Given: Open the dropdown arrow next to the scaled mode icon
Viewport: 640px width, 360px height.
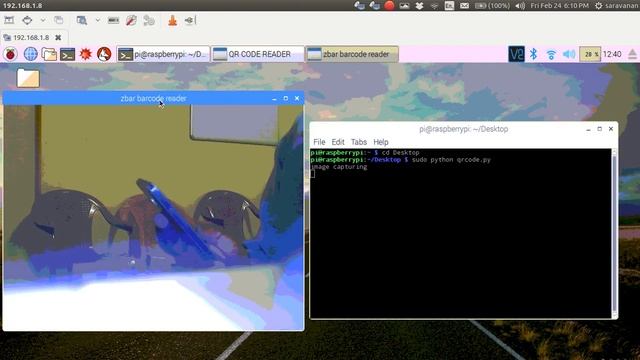Looking at the screenshot, I should [98, 20].
